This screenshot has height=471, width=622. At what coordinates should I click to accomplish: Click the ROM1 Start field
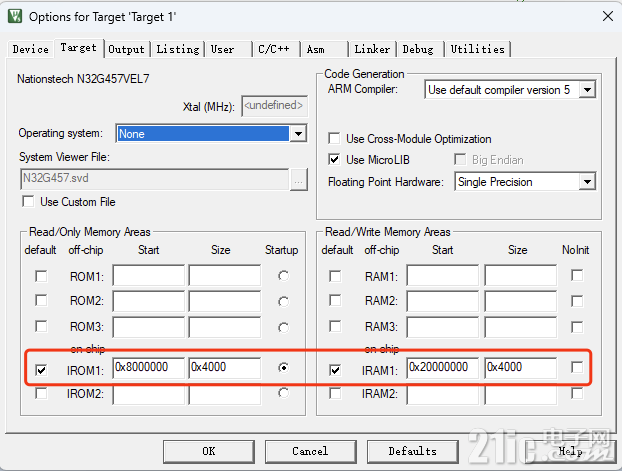click(148, 275)
